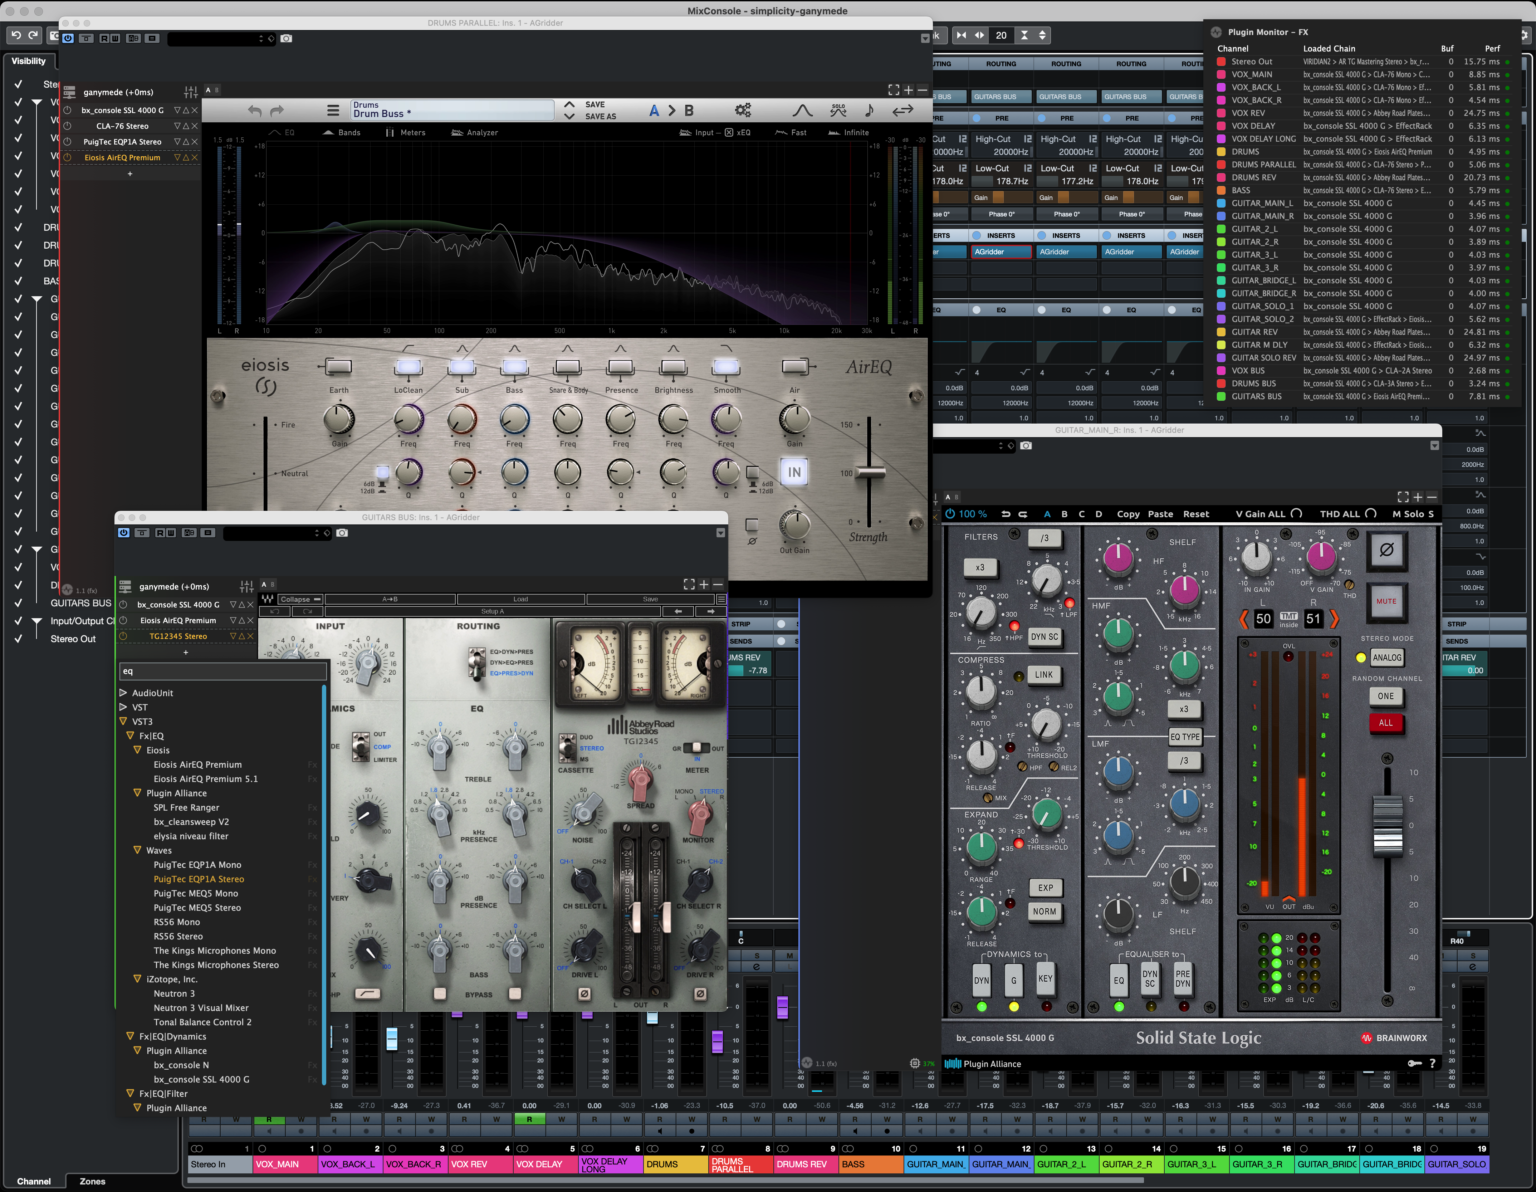The height and width of the screenshot is (1192, 1536).
Task: Click the eq search field in the plugin browser
Action: coord(222,671)
